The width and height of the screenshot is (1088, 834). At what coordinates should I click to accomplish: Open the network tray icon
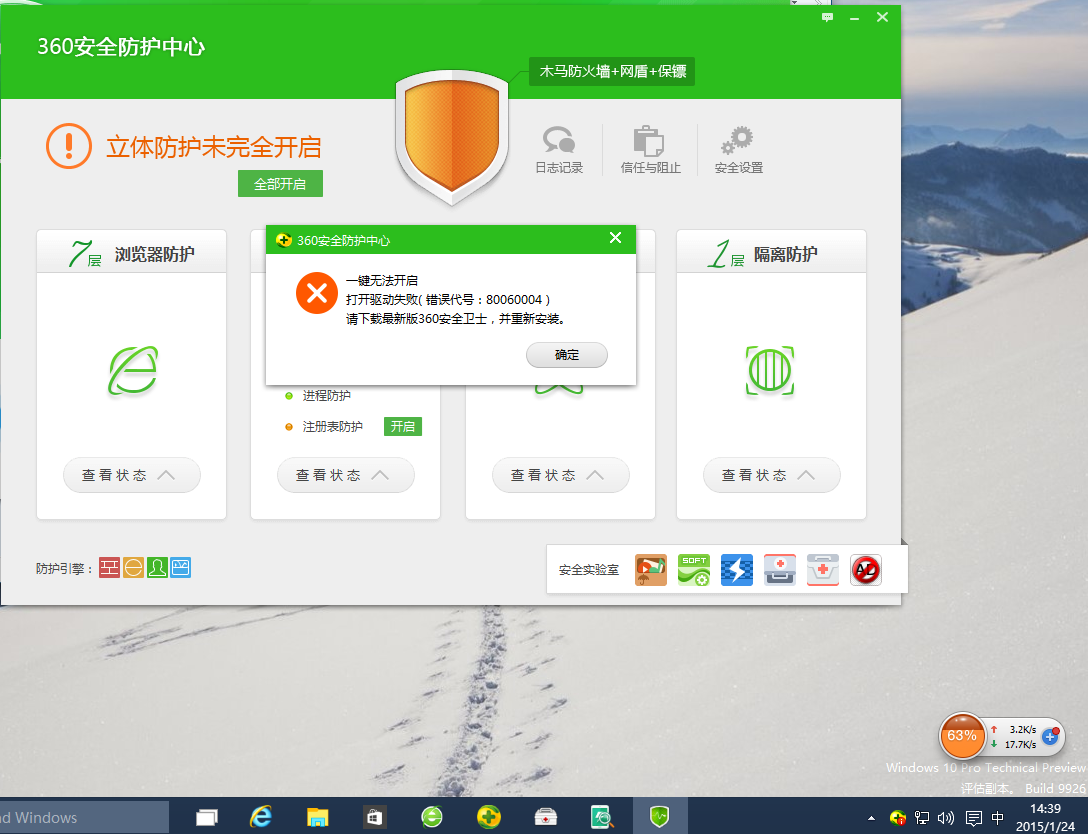pyautogui.click(x=921, y=818)
